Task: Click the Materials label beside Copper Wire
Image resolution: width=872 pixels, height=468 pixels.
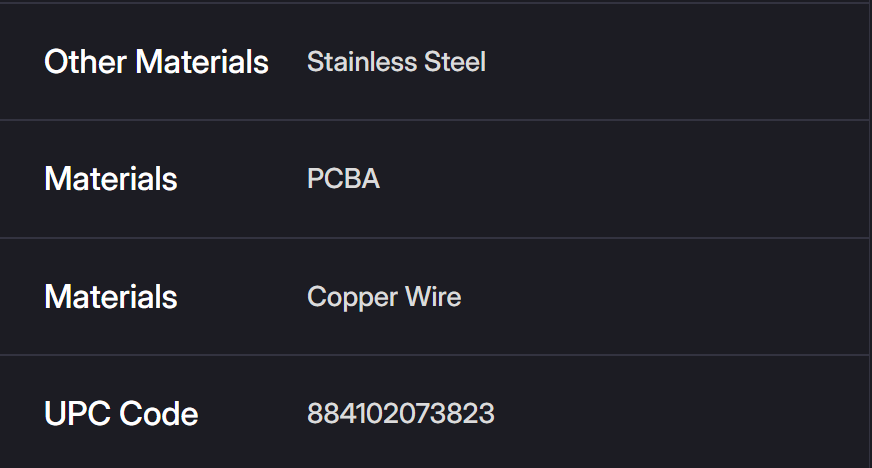Action: tap(111, 297)
